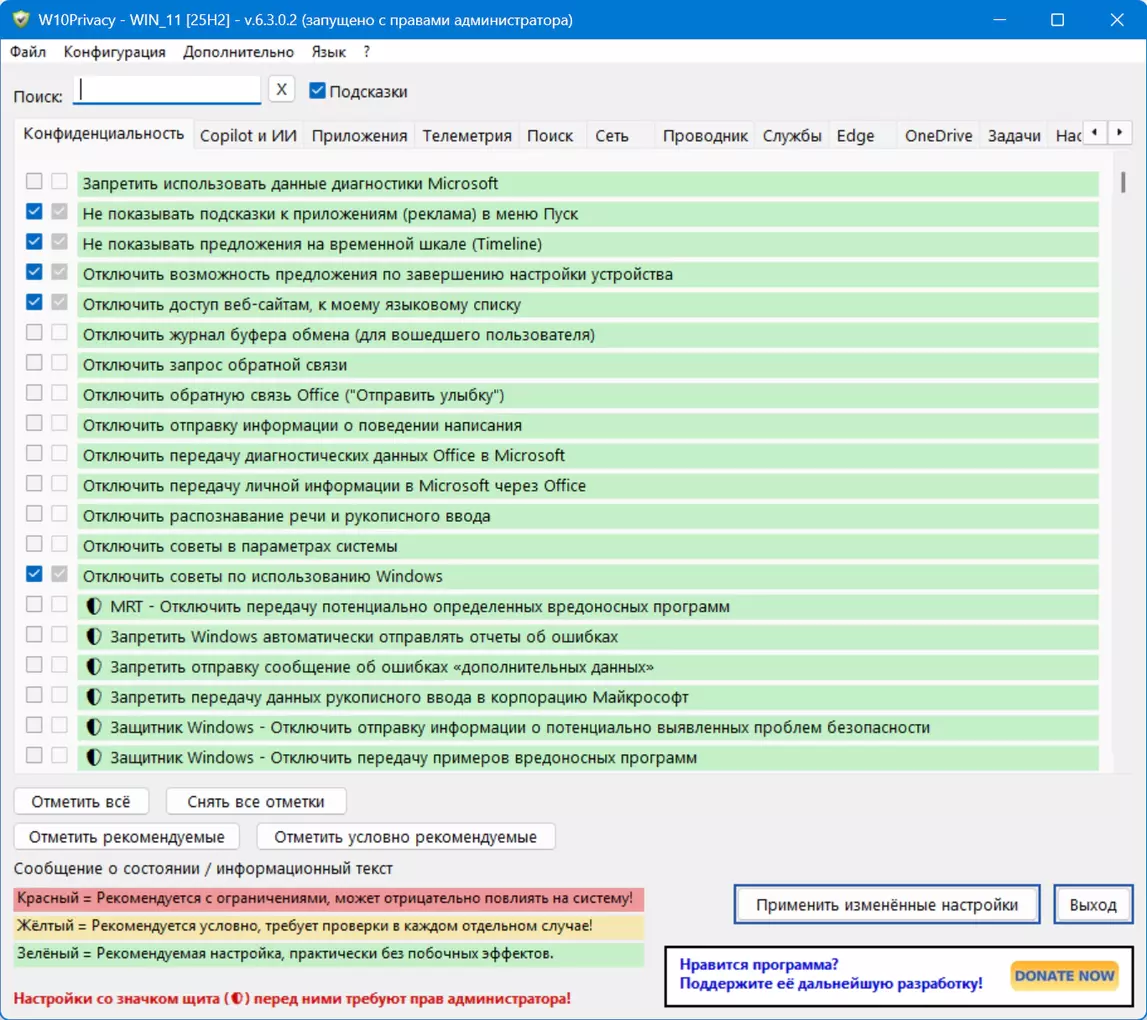The image size is (1147, 1020).
Task: Uncheck Не показывать подсказки к приложениям в меню Пуск
Action: pyautogui.click(x=34, y=211)
